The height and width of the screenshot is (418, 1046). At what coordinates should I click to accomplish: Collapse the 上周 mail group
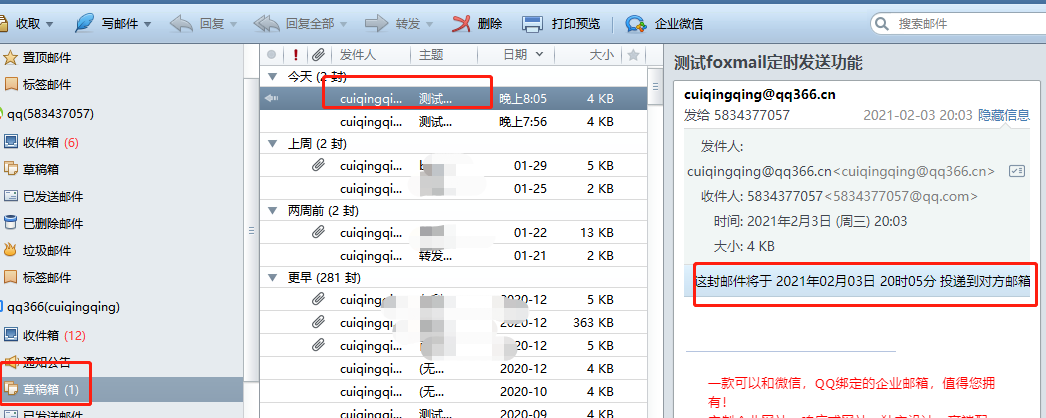[x=273, y=143]
